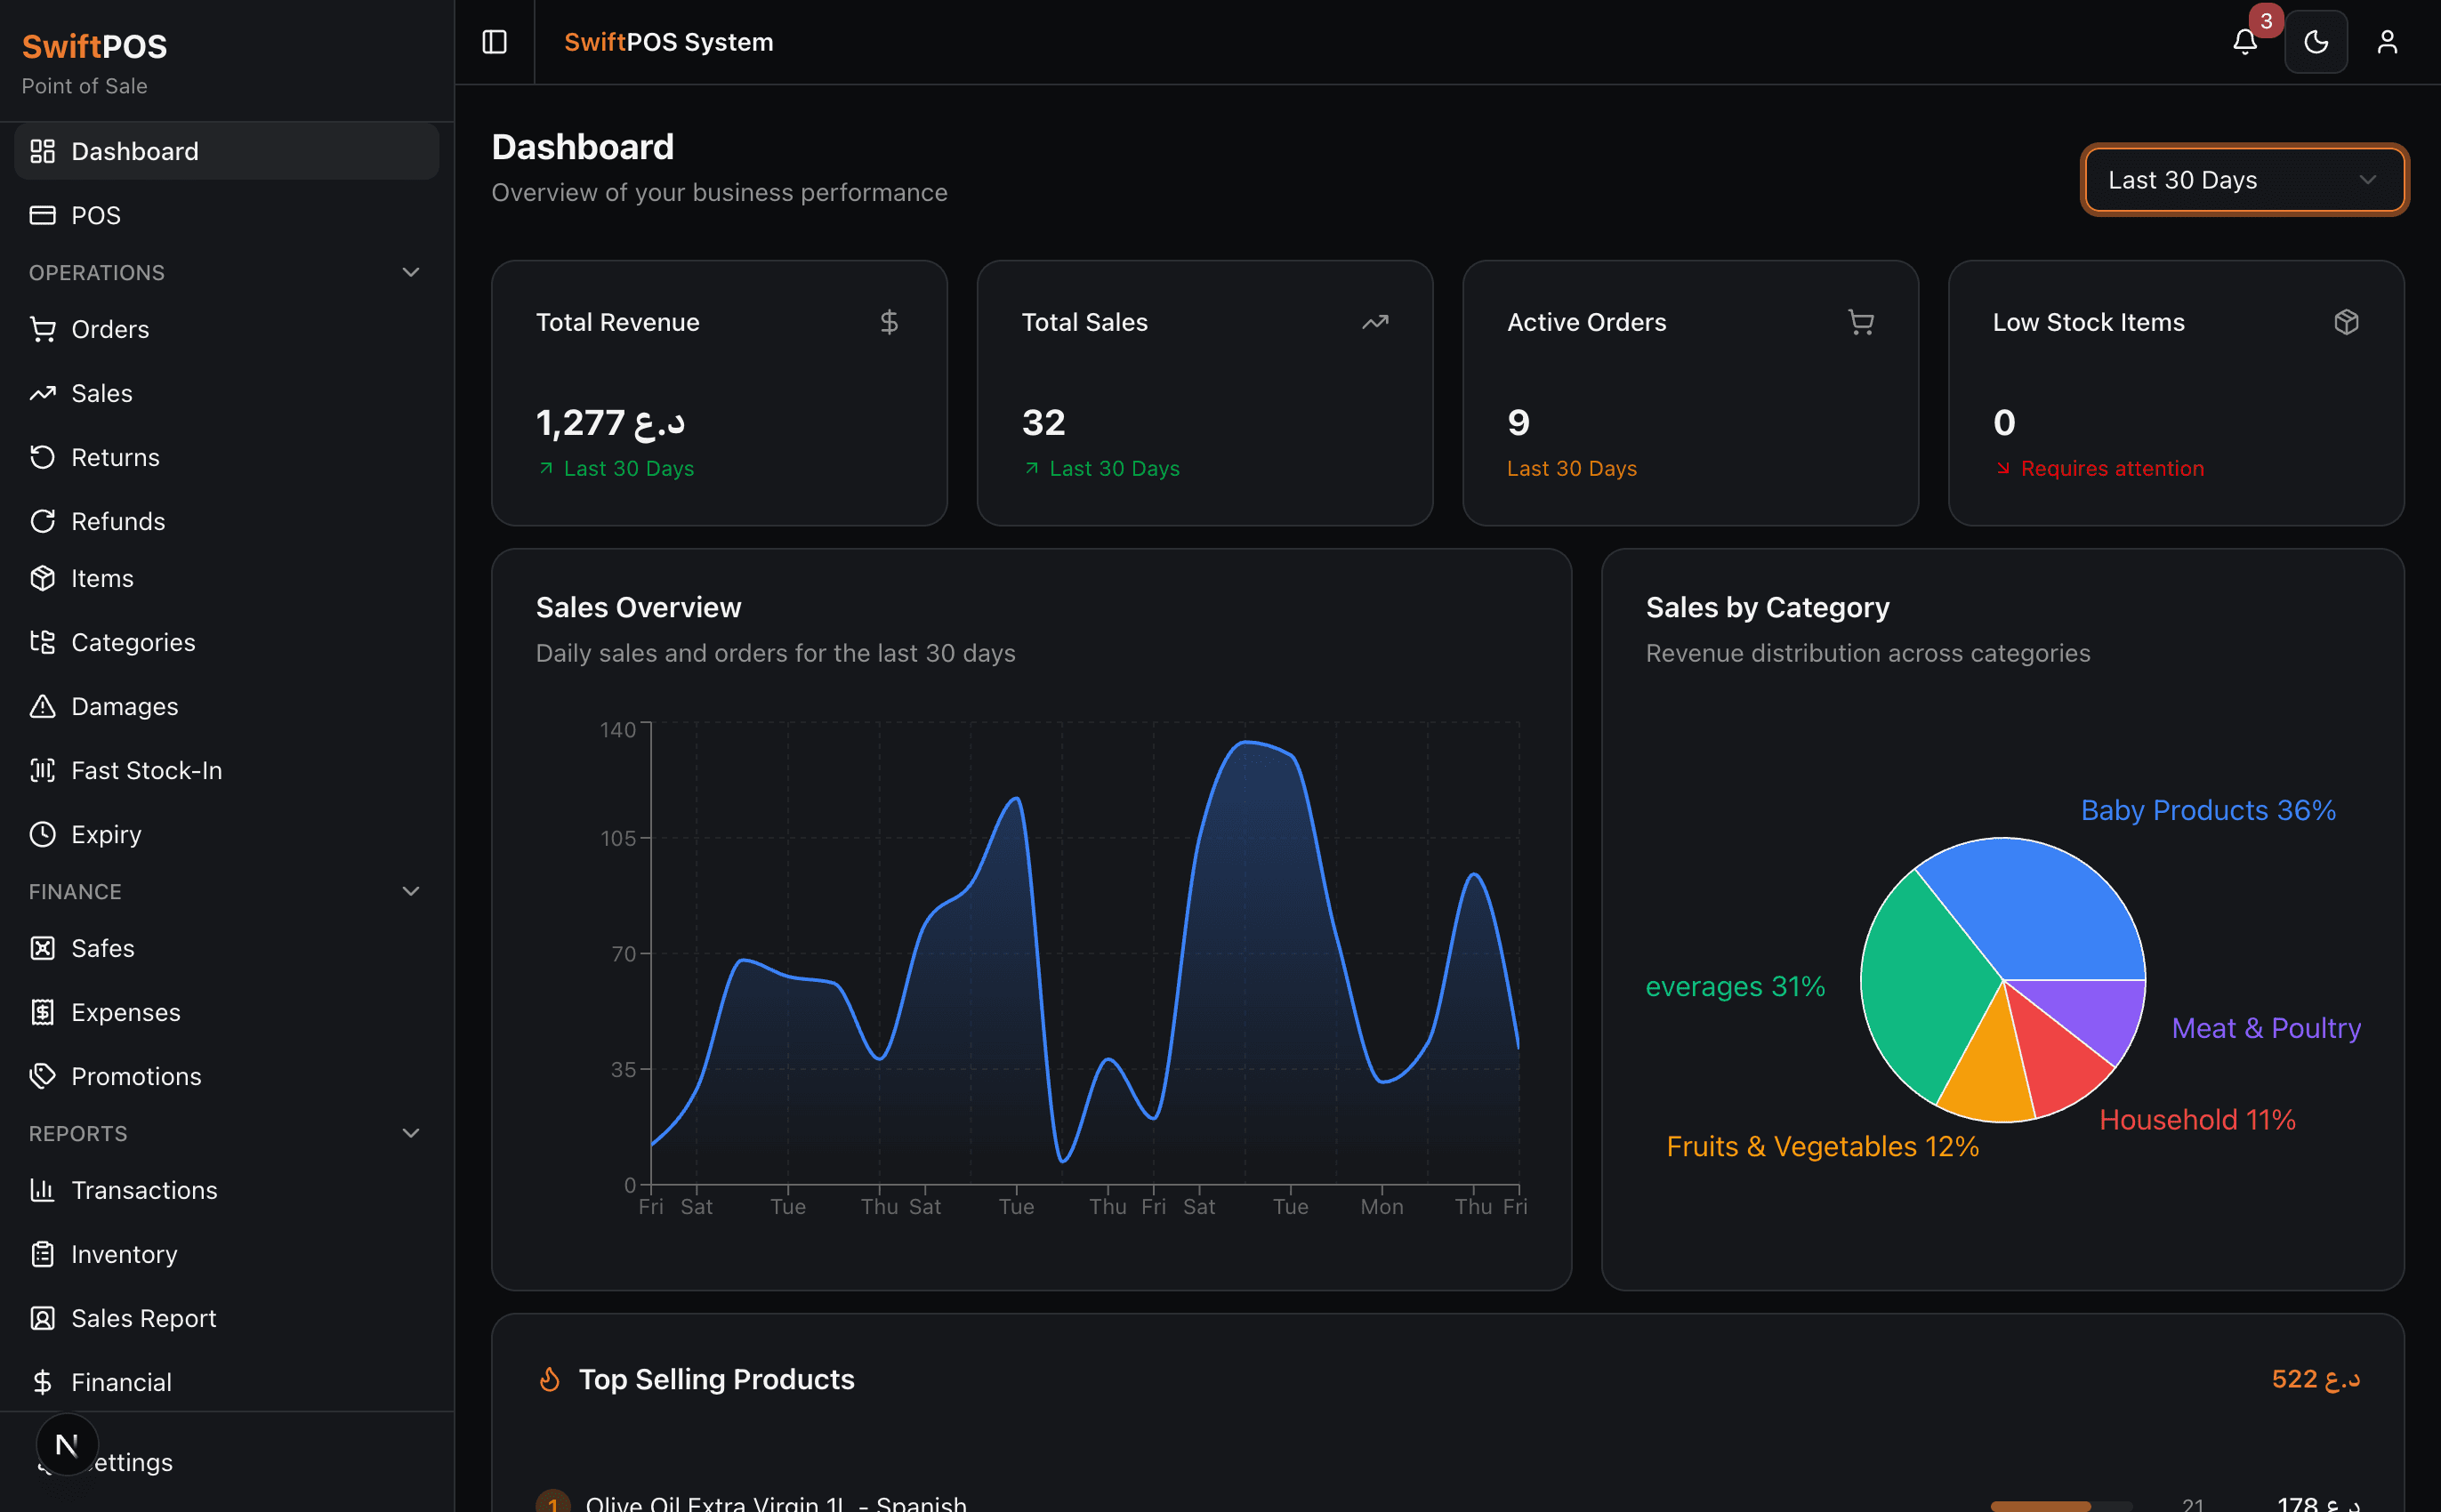This screenshot has height=1512, width=2441.
Task: Toggle the sidebar panel icon
Action: pos(494,42)
